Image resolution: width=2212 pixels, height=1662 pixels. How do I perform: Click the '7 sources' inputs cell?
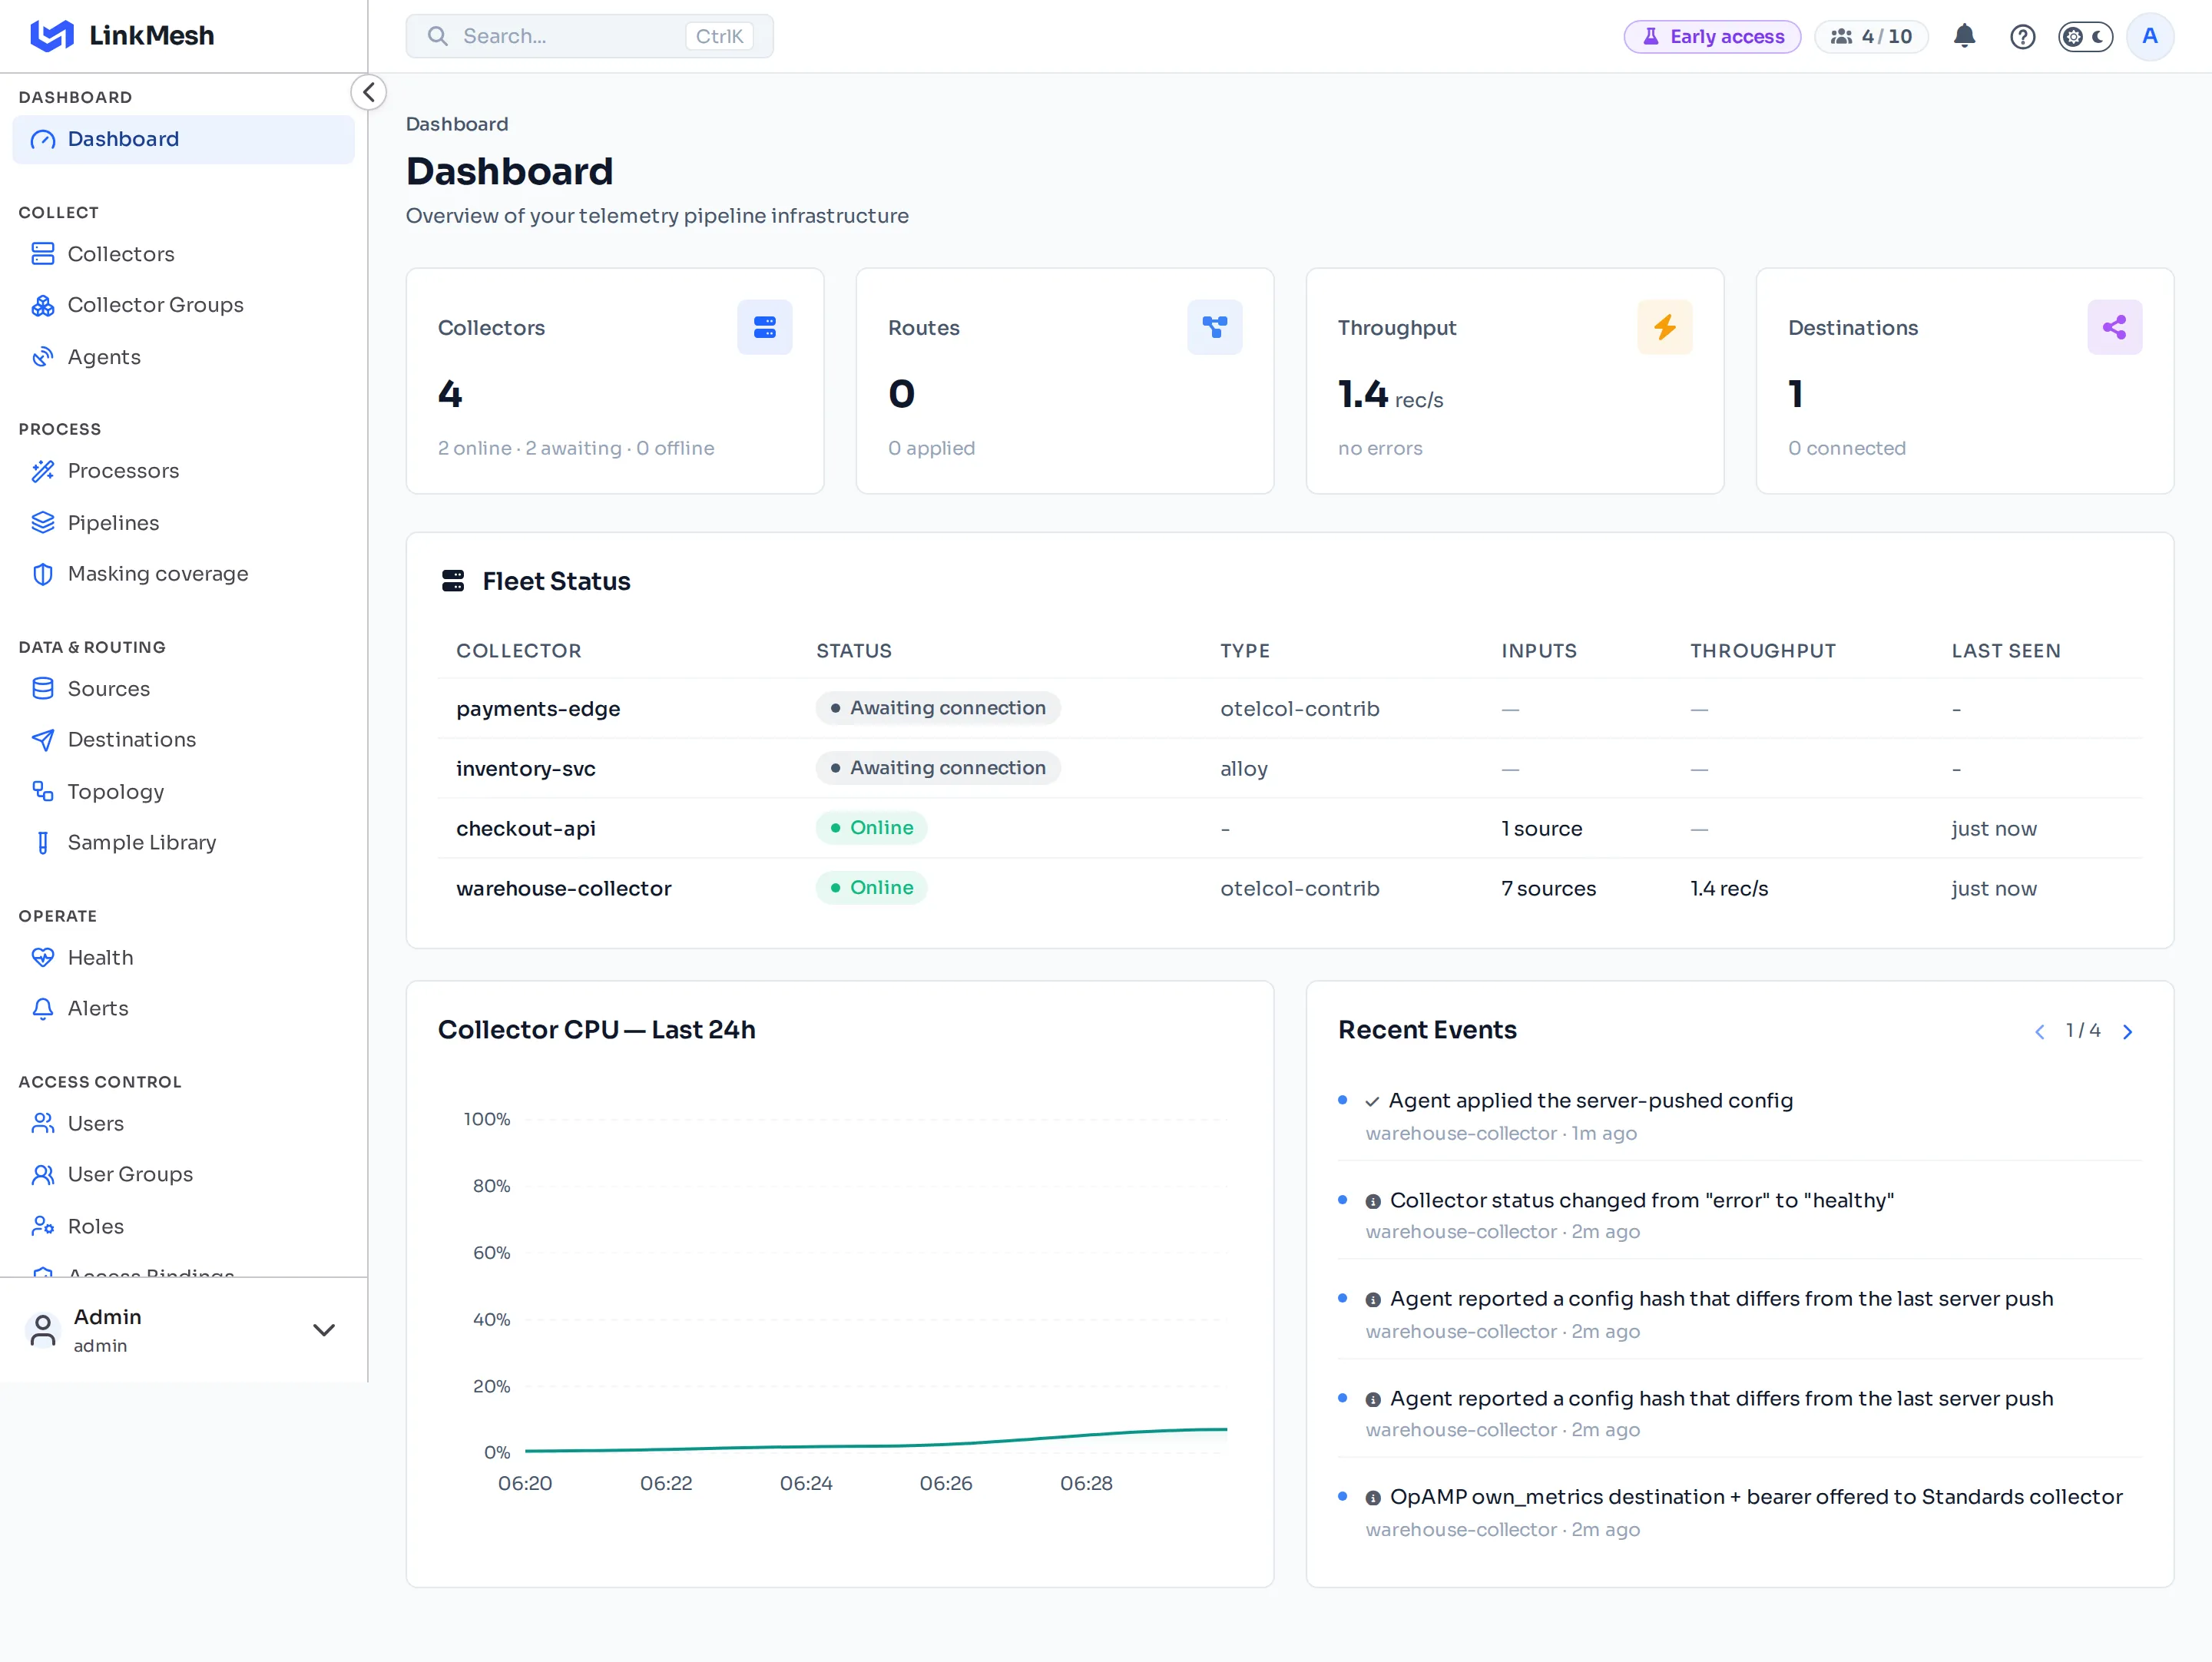click(x=1549, y=889)
